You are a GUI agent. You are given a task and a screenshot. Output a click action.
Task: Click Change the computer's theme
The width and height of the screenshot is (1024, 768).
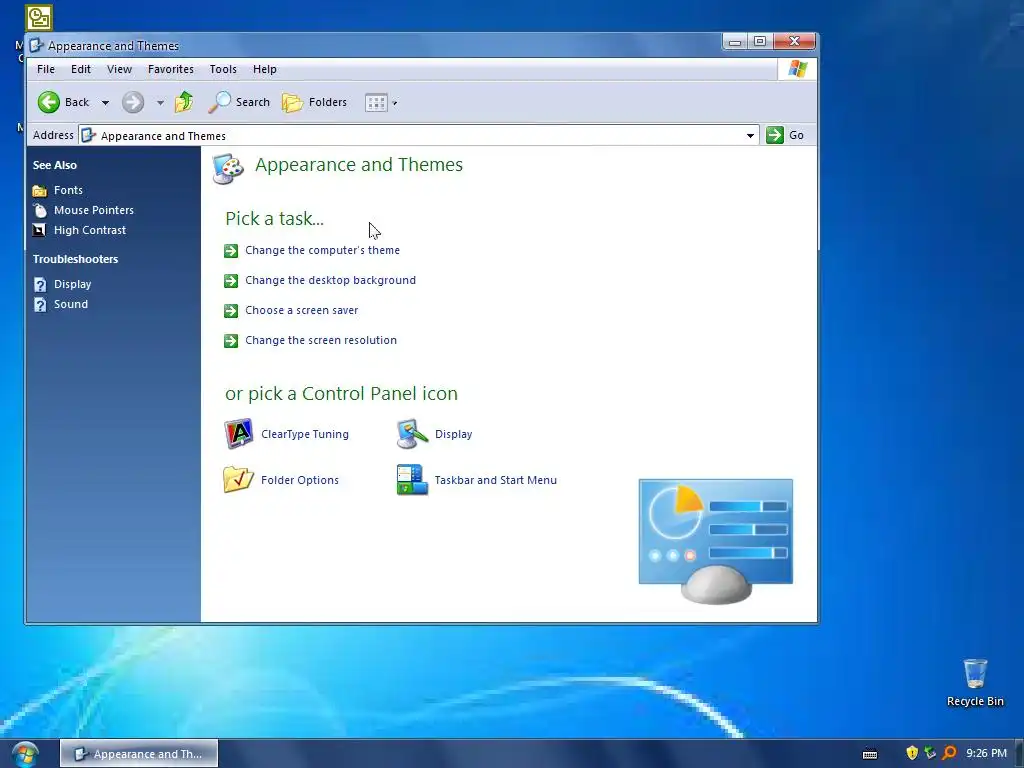click(x=323, y=250)
